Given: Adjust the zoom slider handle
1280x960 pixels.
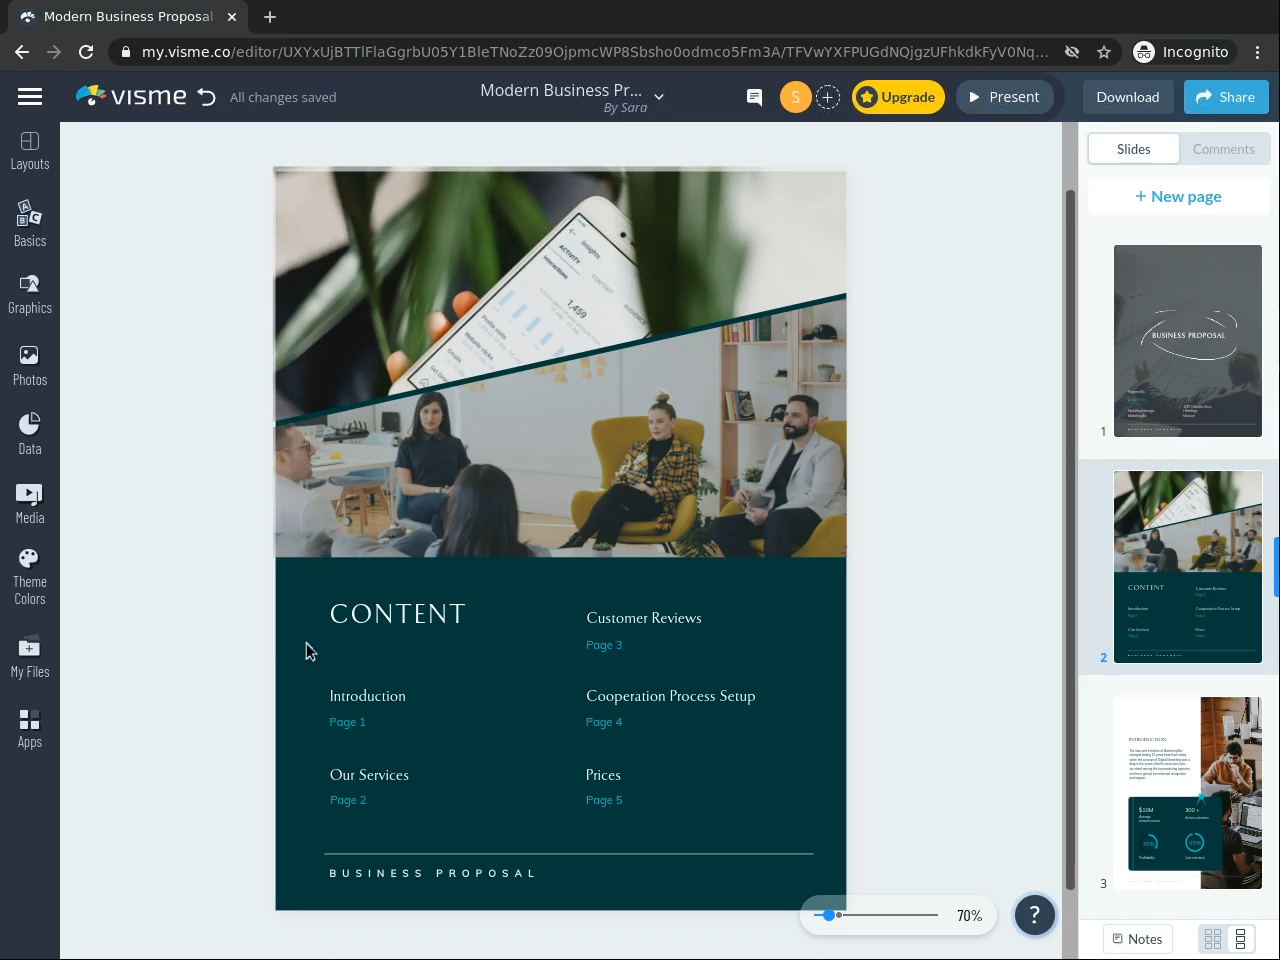Looking at the screenshot, I should [x=829, y=915].
